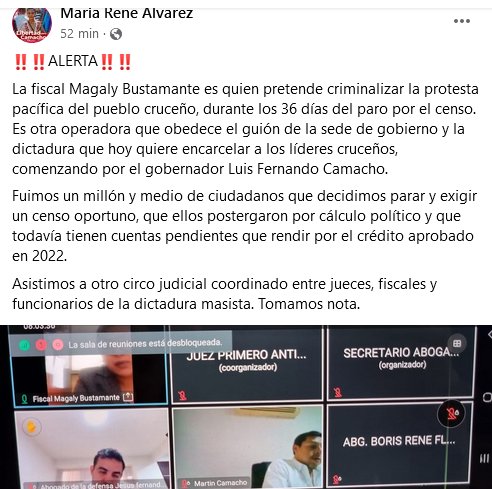Click muted mic icon beside Martin Camacho name

click(187, 483)
